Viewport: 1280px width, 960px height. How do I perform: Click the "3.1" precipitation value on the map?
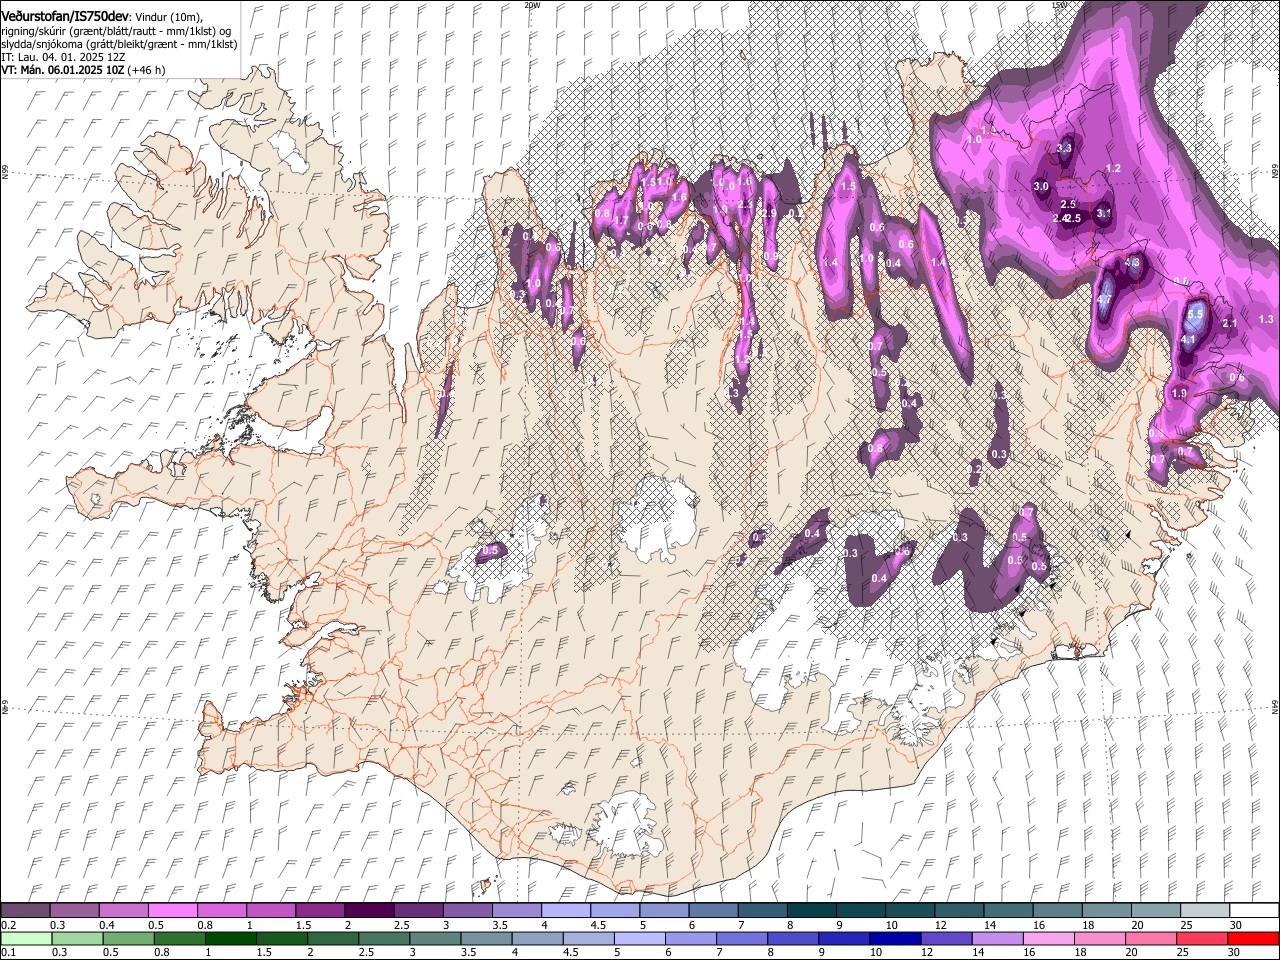pyautogui.click(x=1104, y=213)
